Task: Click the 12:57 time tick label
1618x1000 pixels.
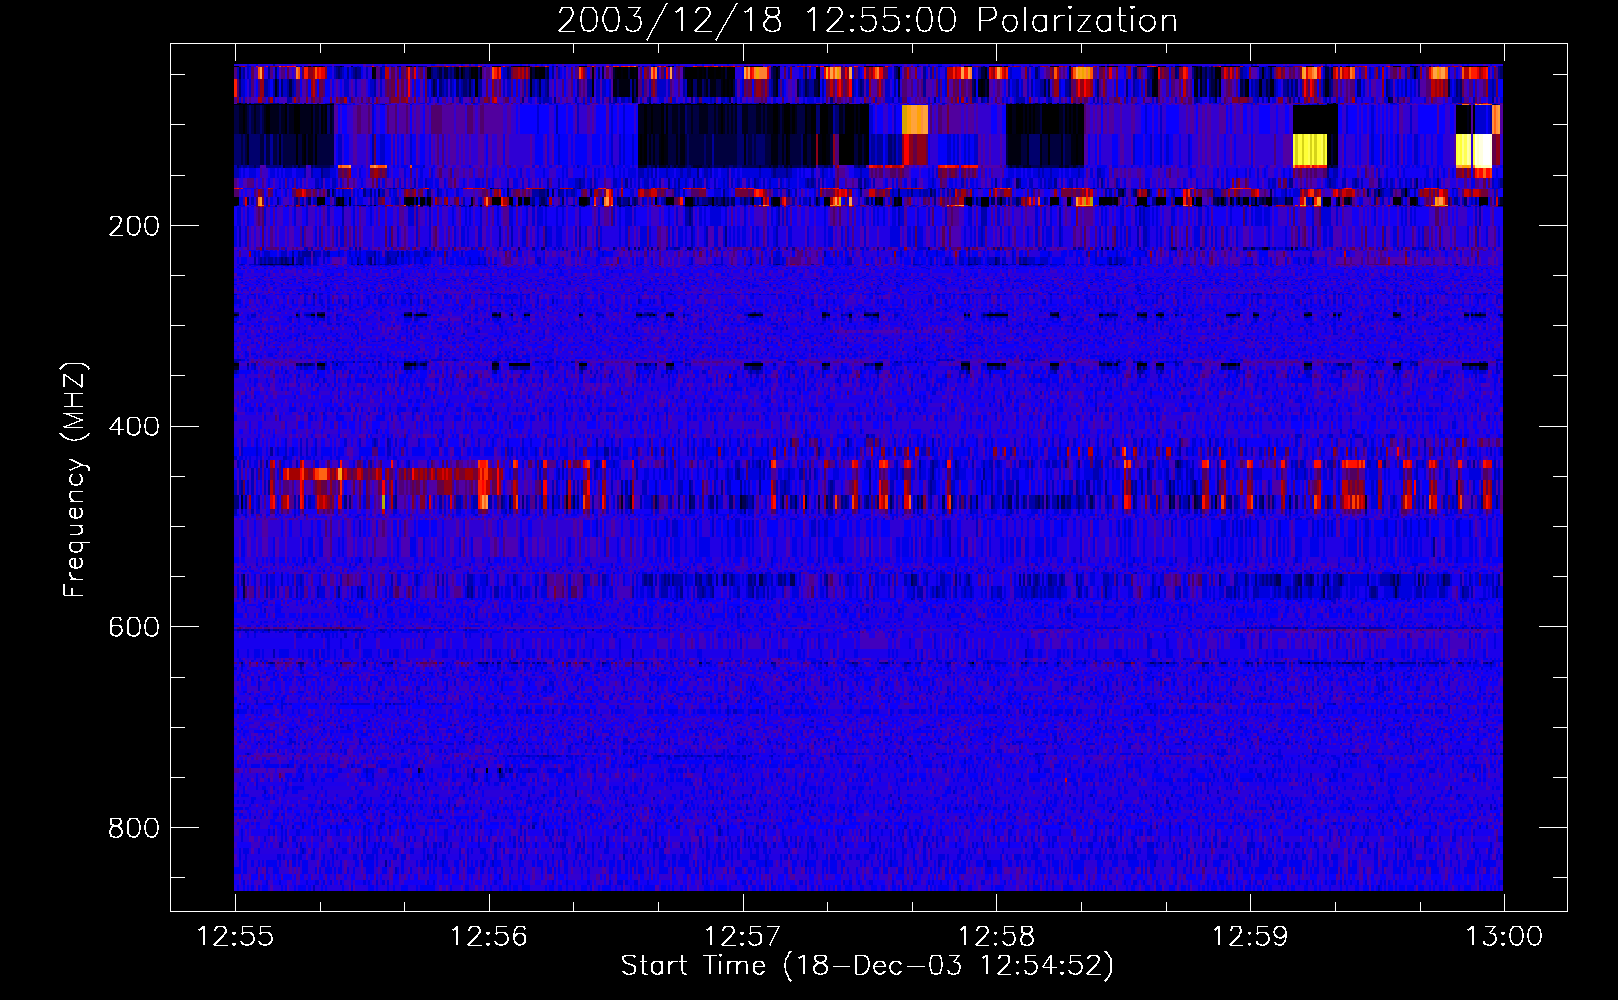Action: [742, 937]
